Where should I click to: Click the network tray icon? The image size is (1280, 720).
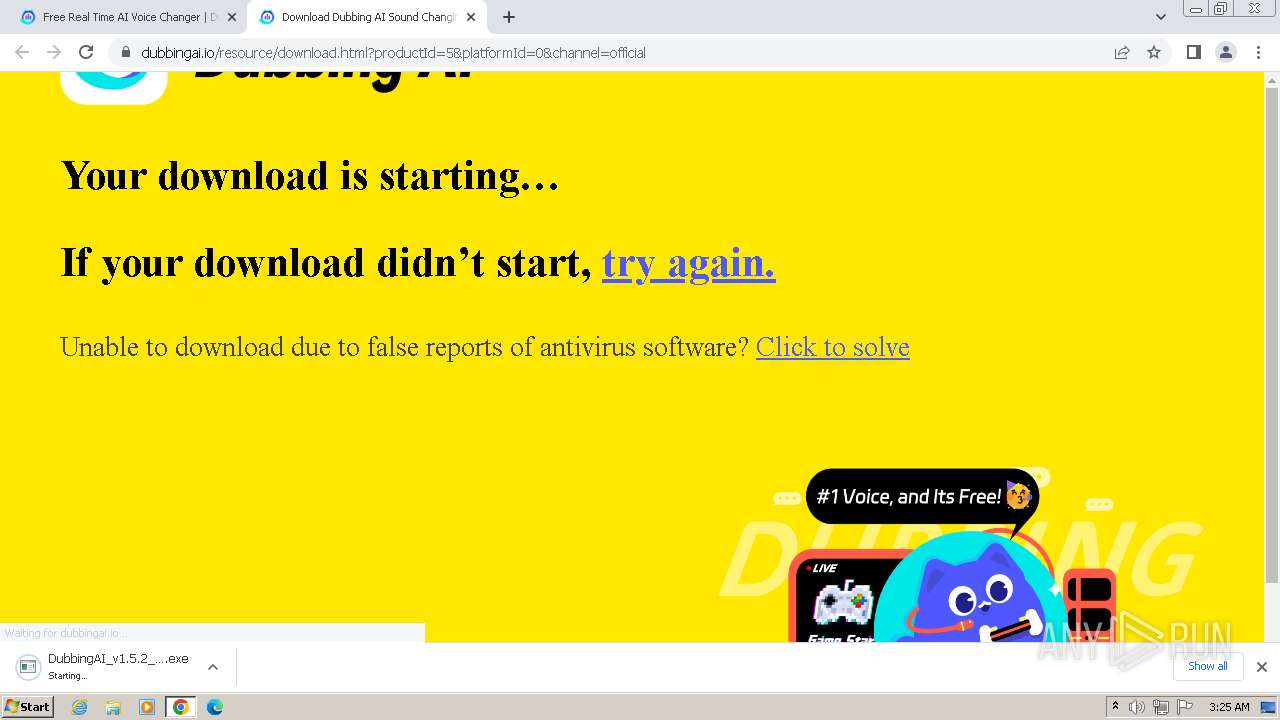pyautogui.click(x=1161, y=707)
